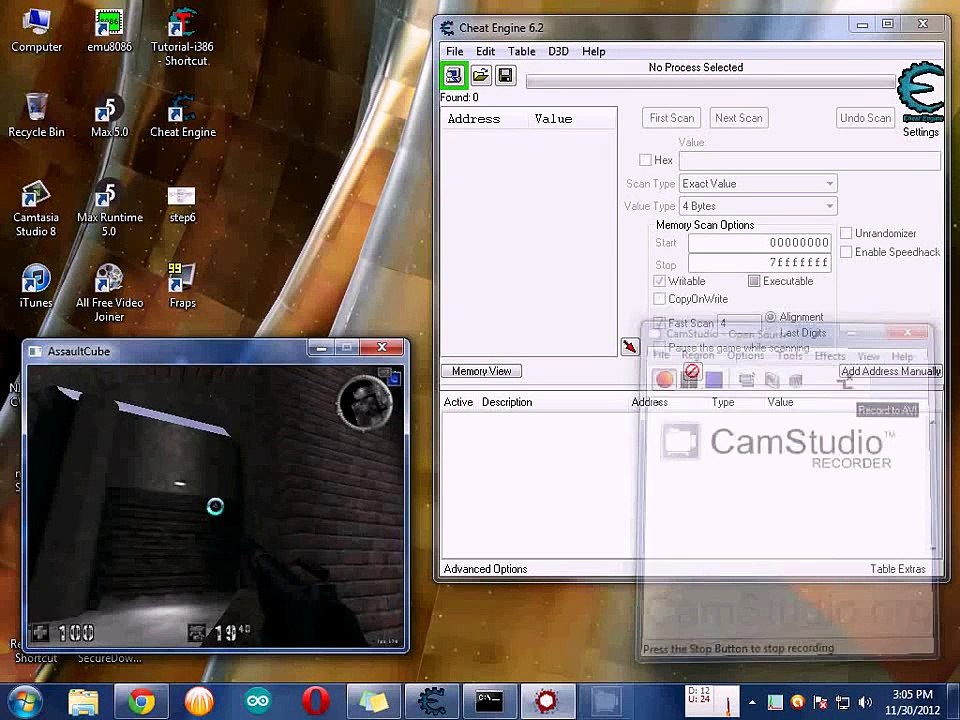This screenshot has height=720, width=960.
Task: Toggle the Executable checkbox
Action: 754,281
